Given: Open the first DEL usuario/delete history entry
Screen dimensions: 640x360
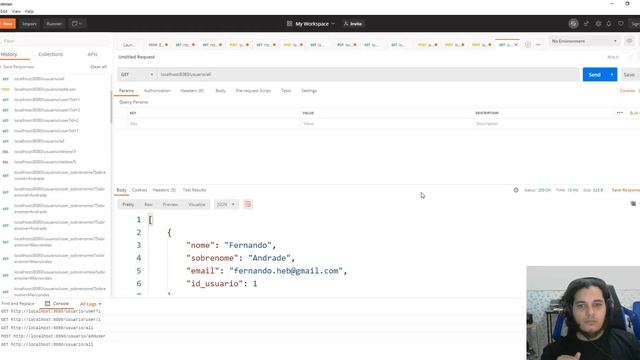Looking at the screenshot, I should (45, 151).
